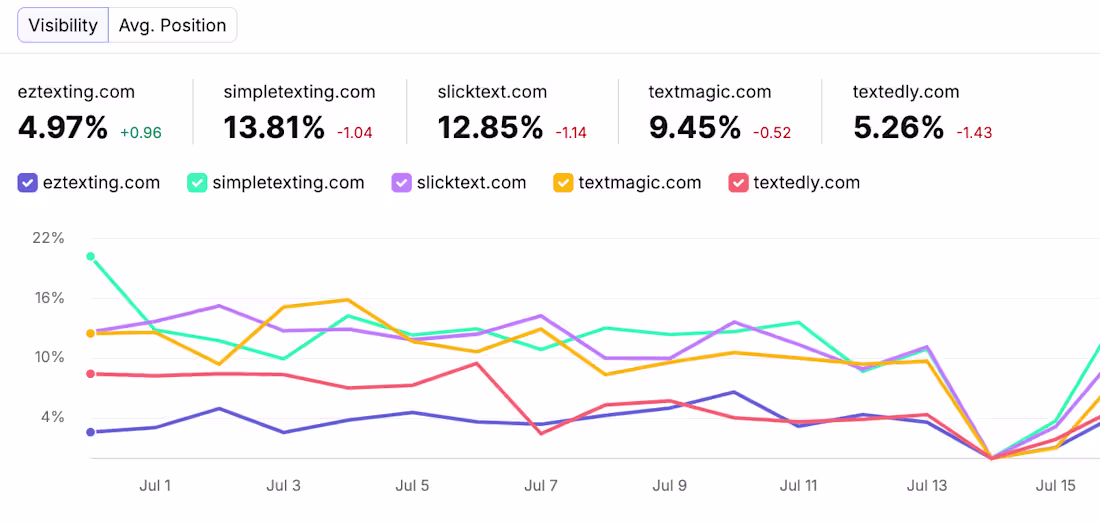Switch to the Visibility tab
The height and width of the screenshot is (524, 1100).
click(63, 26)
